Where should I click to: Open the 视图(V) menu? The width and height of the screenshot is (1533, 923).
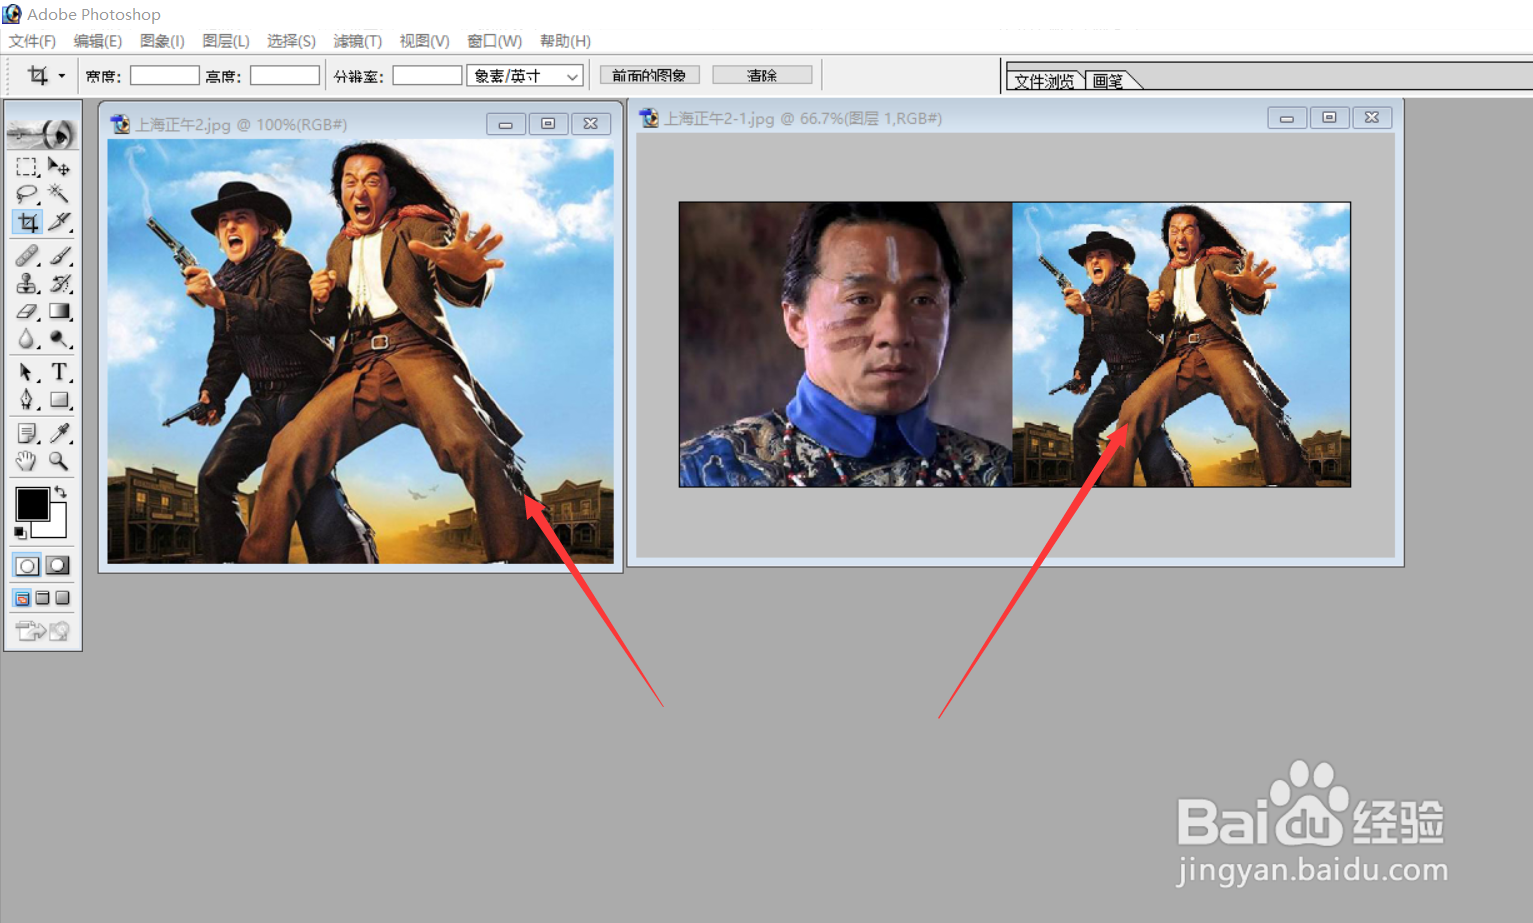[424, 41]
